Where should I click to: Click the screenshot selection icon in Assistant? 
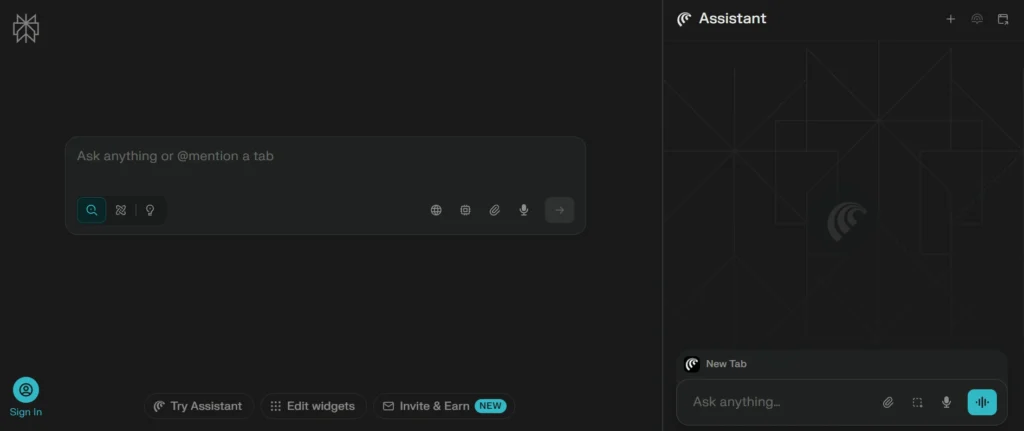917,402
